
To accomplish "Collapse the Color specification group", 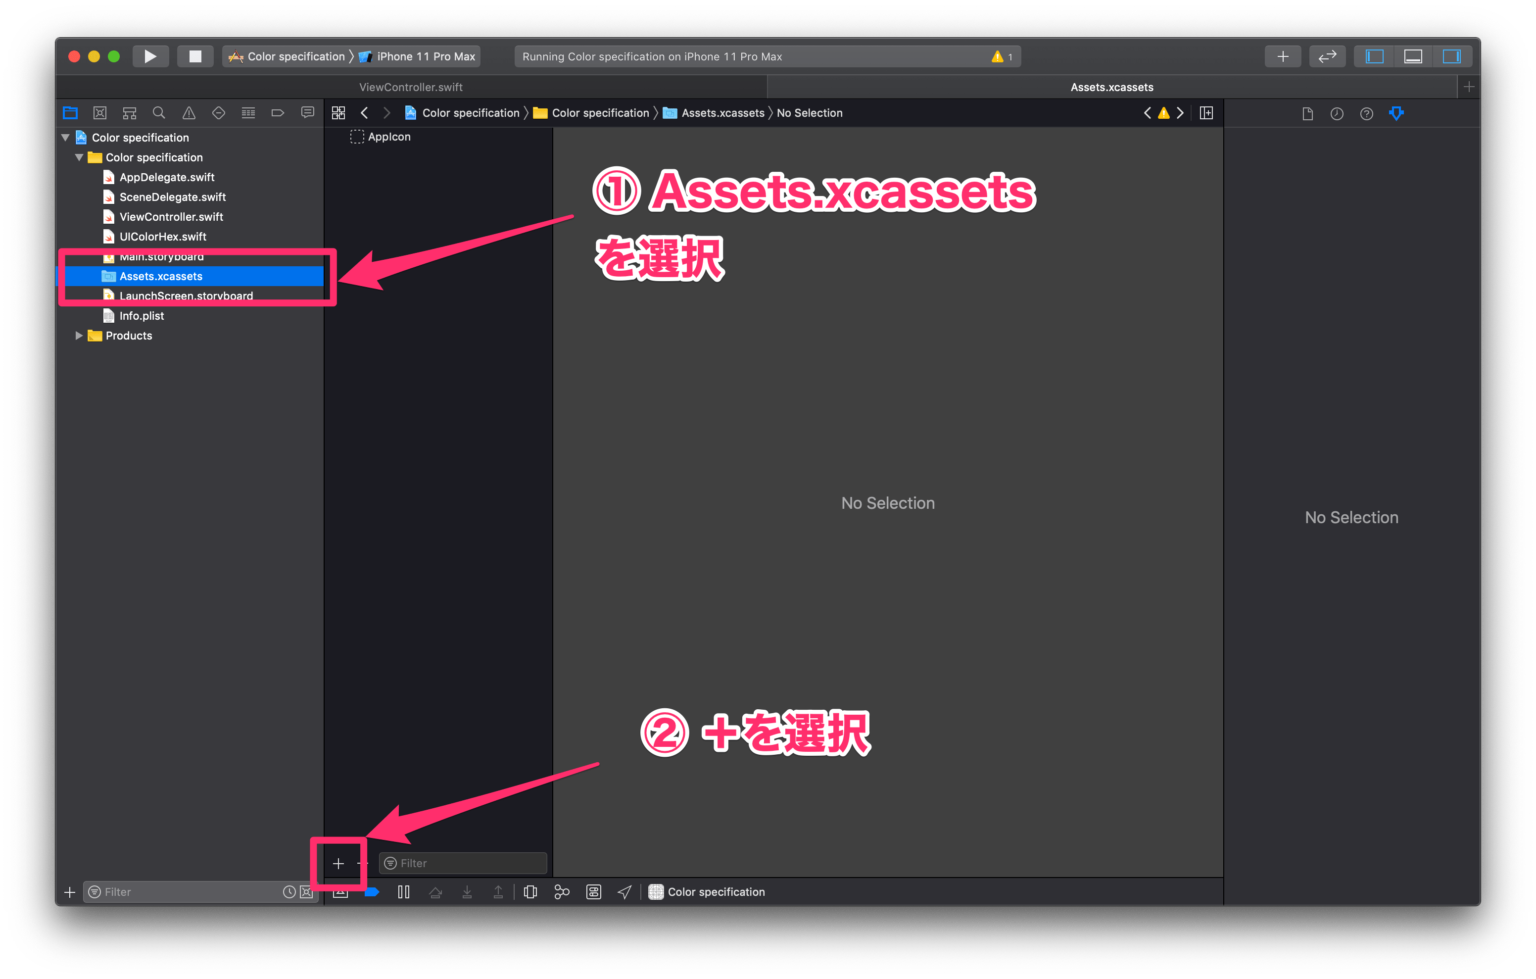I will click(79, 157).
